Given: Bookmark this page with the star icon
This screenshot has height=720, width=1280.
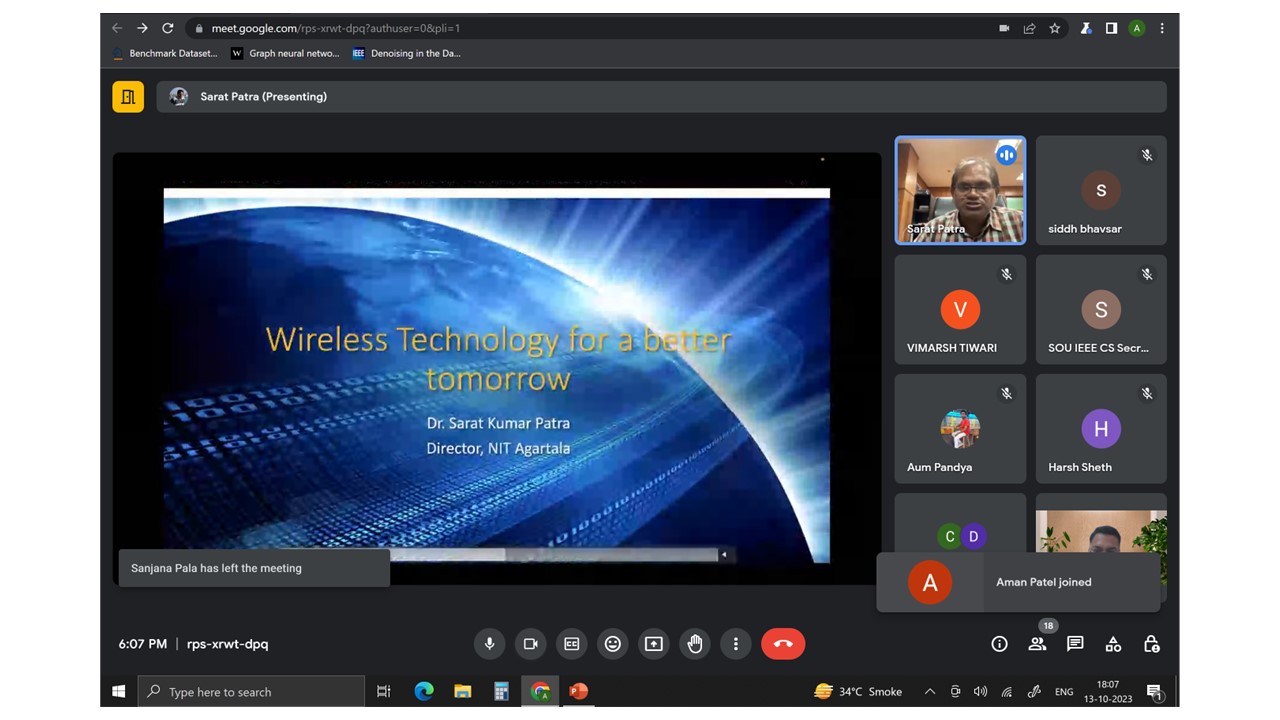Looking at the screenshot, I should coord(1054,29).
